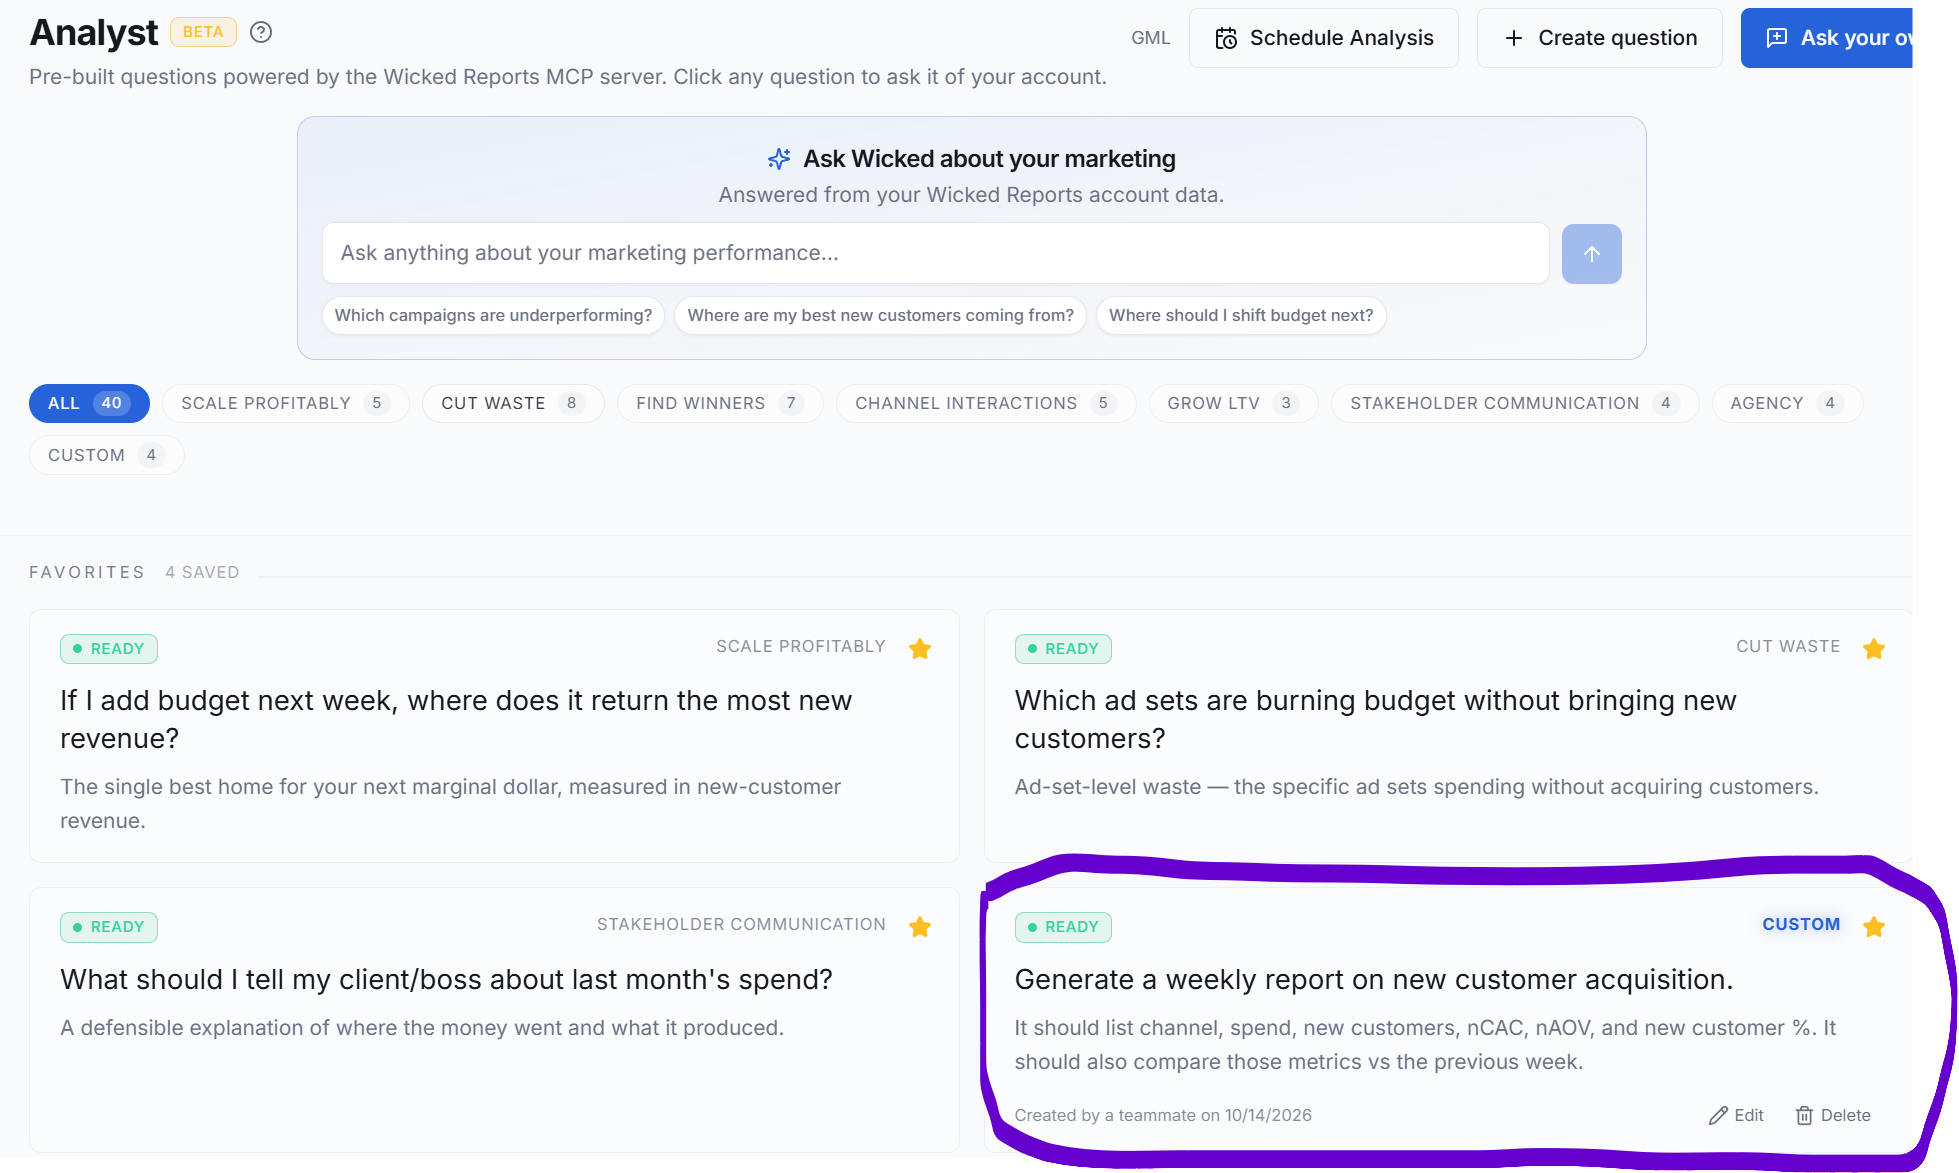The width and height of the screenshot is (1959, 1173).
Task: Select the CHANNEL INTERACTIONS filter tab
Action: [x=986, y=403]
